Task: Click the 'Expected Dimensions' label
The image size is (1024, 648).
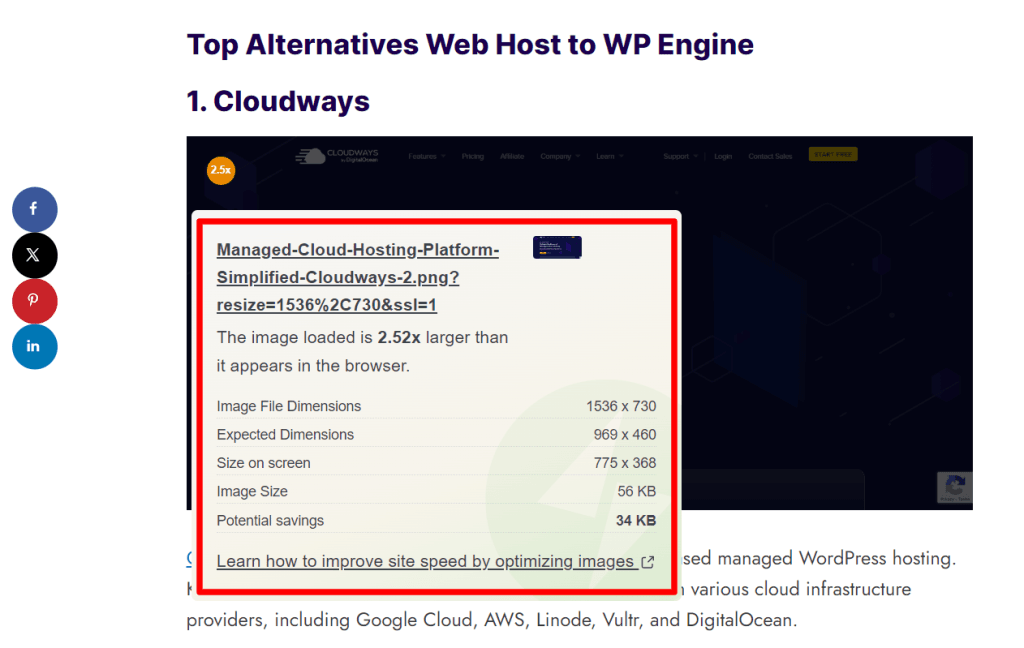Action: coord(285,434)
